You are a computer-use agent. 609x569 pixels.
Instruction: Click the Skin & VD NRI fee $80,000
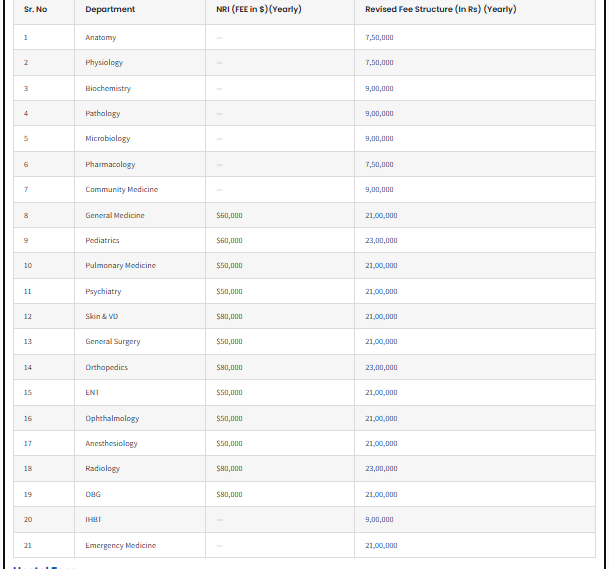pyautogui.click(x=229, y=316)
